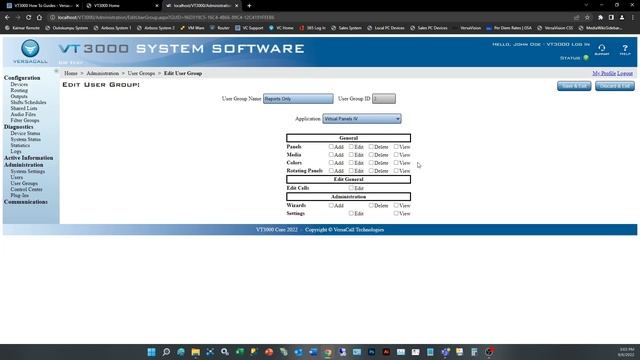The height and width of the screenshot is (360, 640).
Task: Open Photoshop from the taskbar
Action: pos(371,352)
